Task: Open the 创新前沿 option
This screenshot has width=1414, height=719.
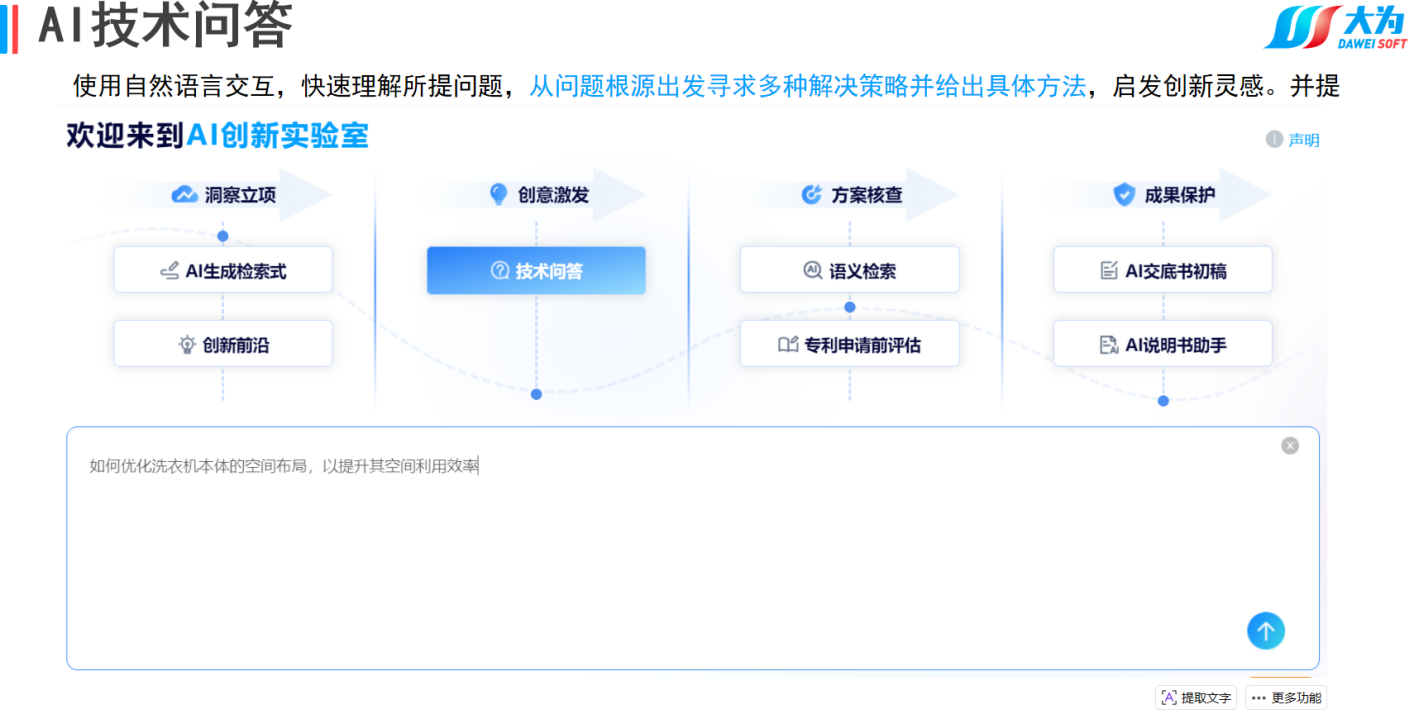Action: (223, 345)
